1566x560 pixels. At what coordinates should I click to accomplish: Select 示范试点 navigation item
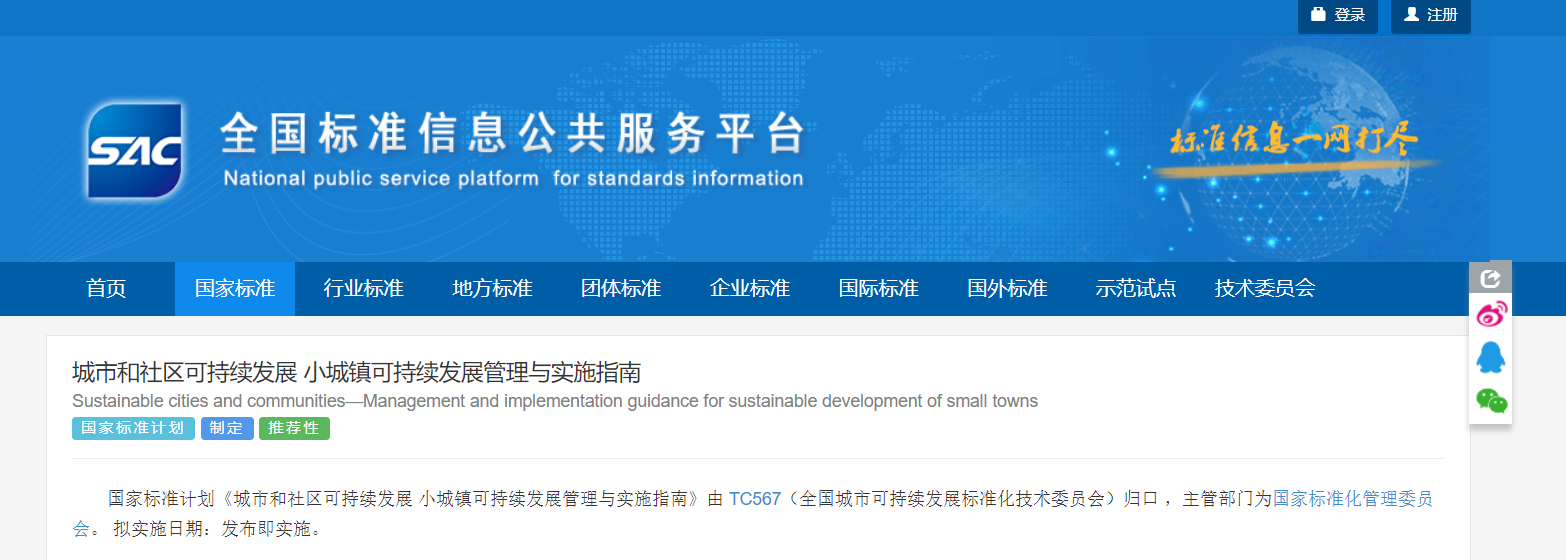(x=1135, y=289)
